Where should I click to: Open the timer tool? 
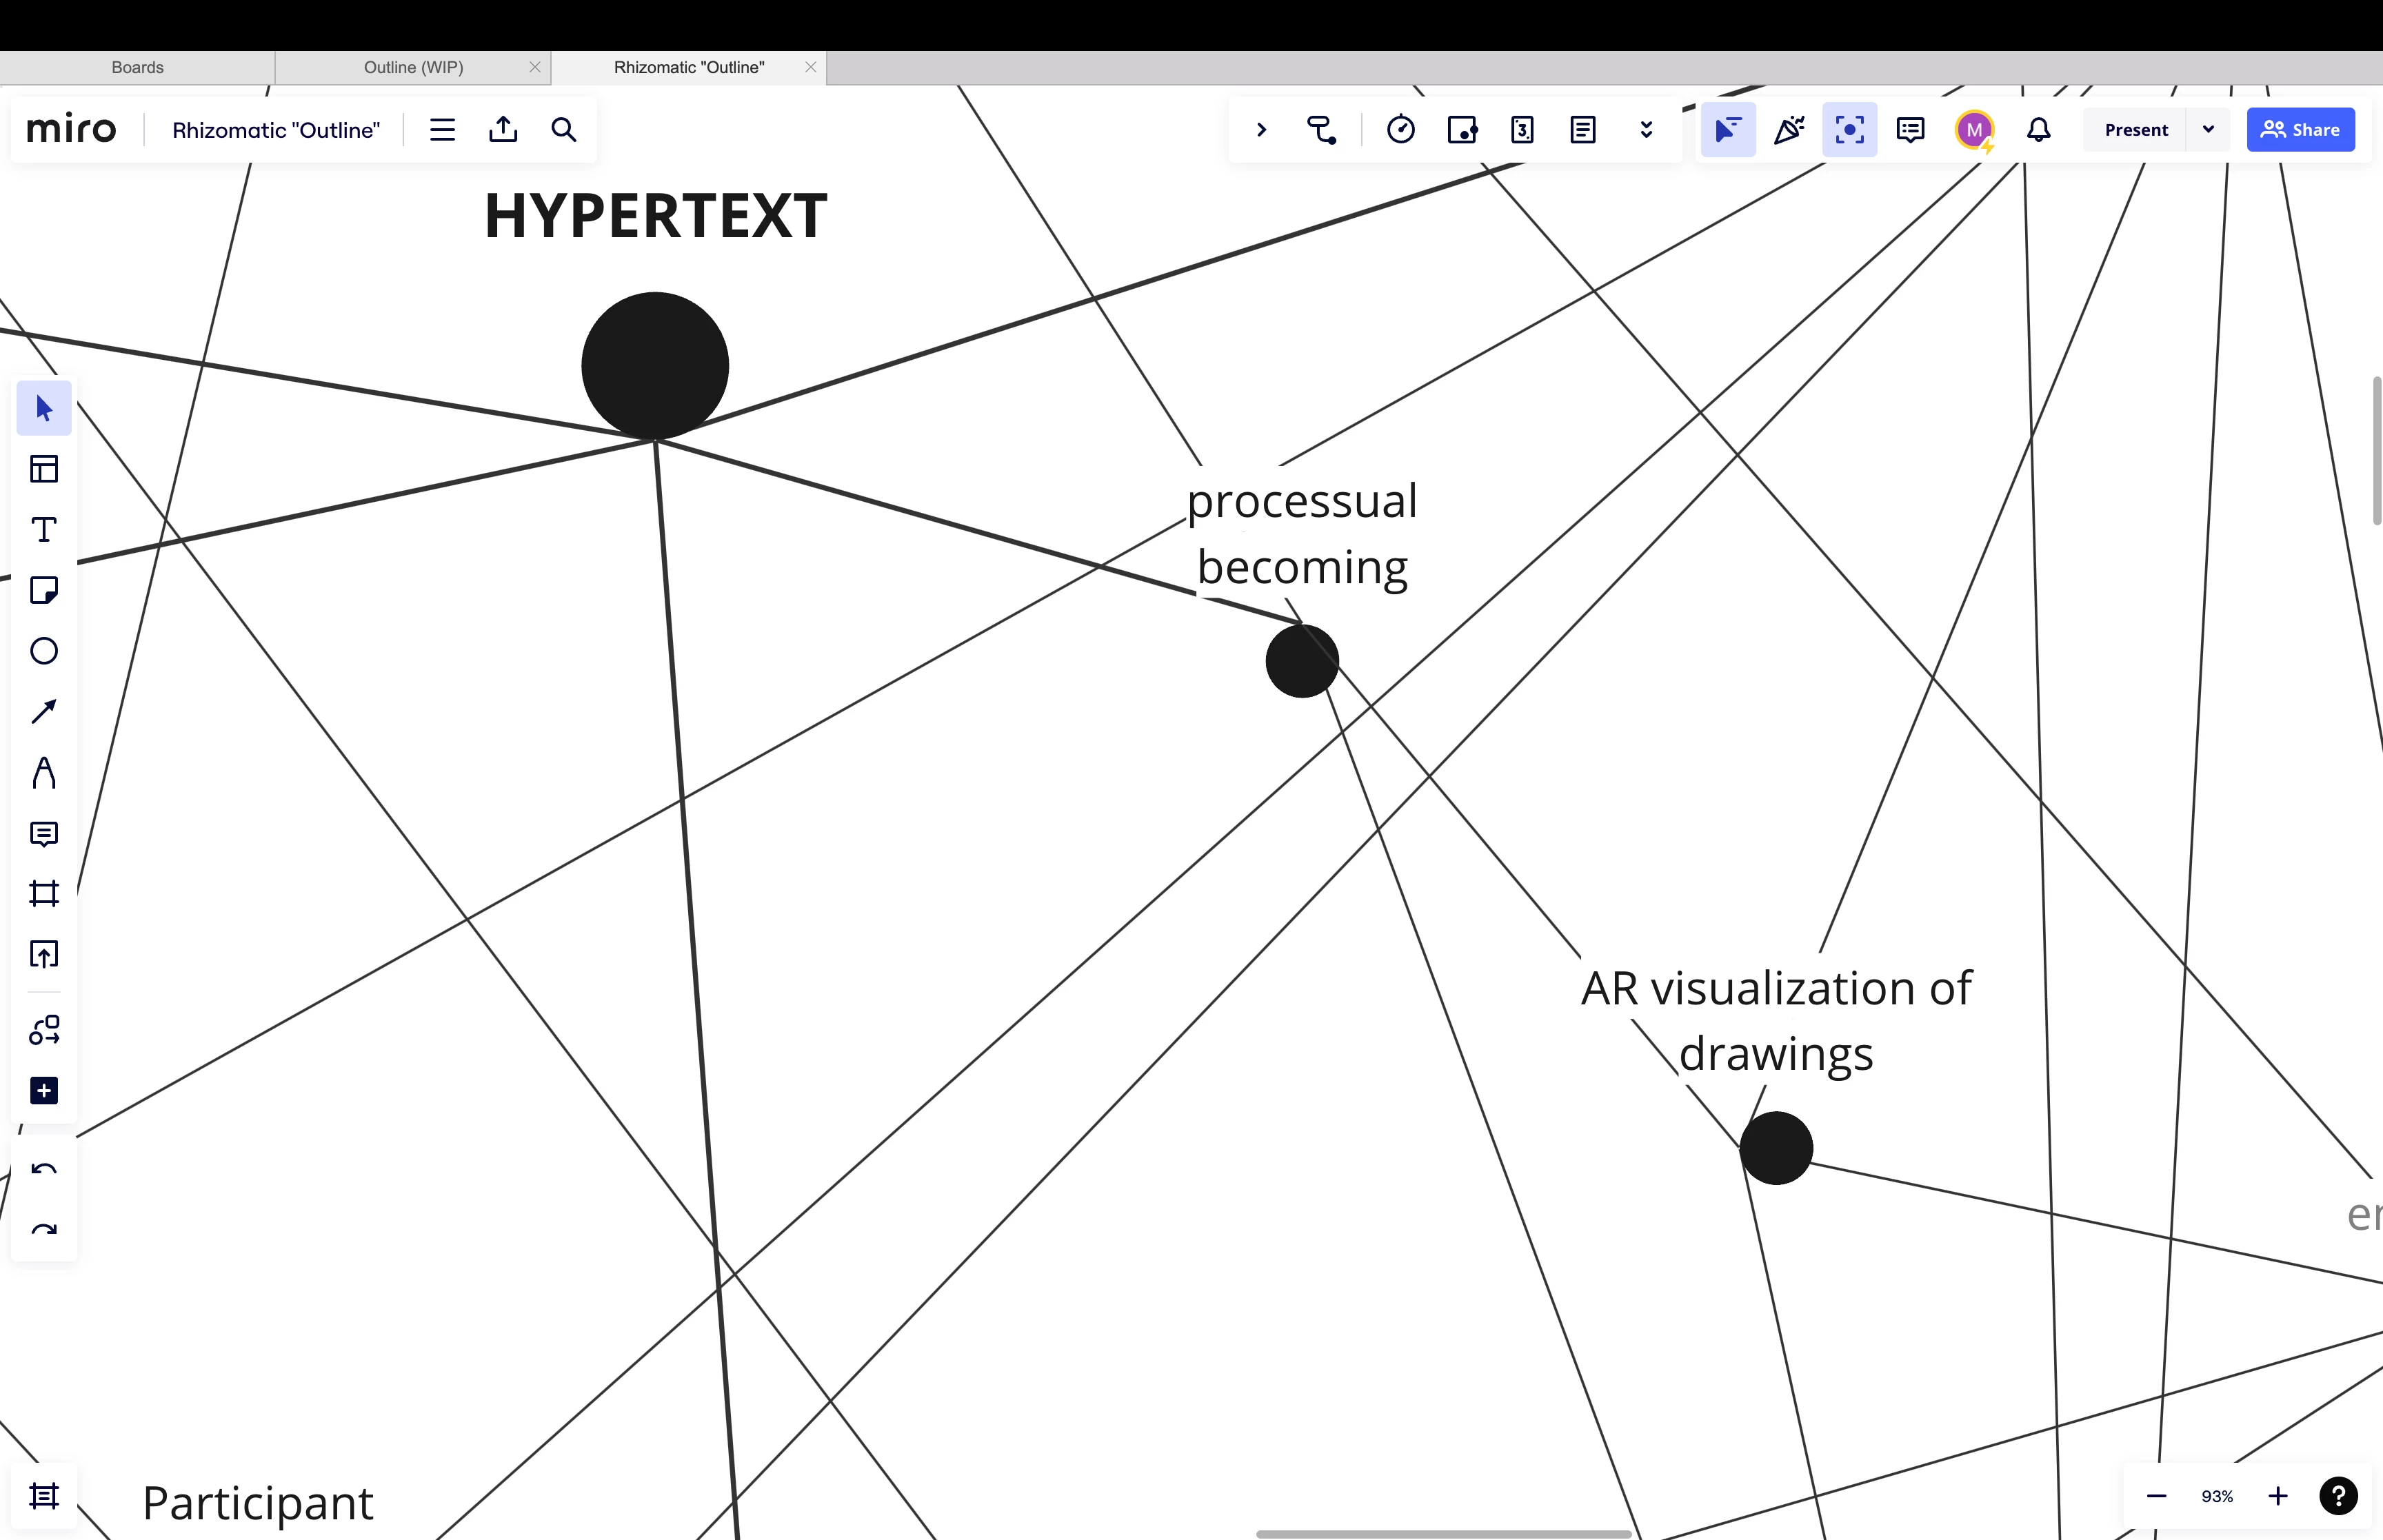(x=1401, y=130)
